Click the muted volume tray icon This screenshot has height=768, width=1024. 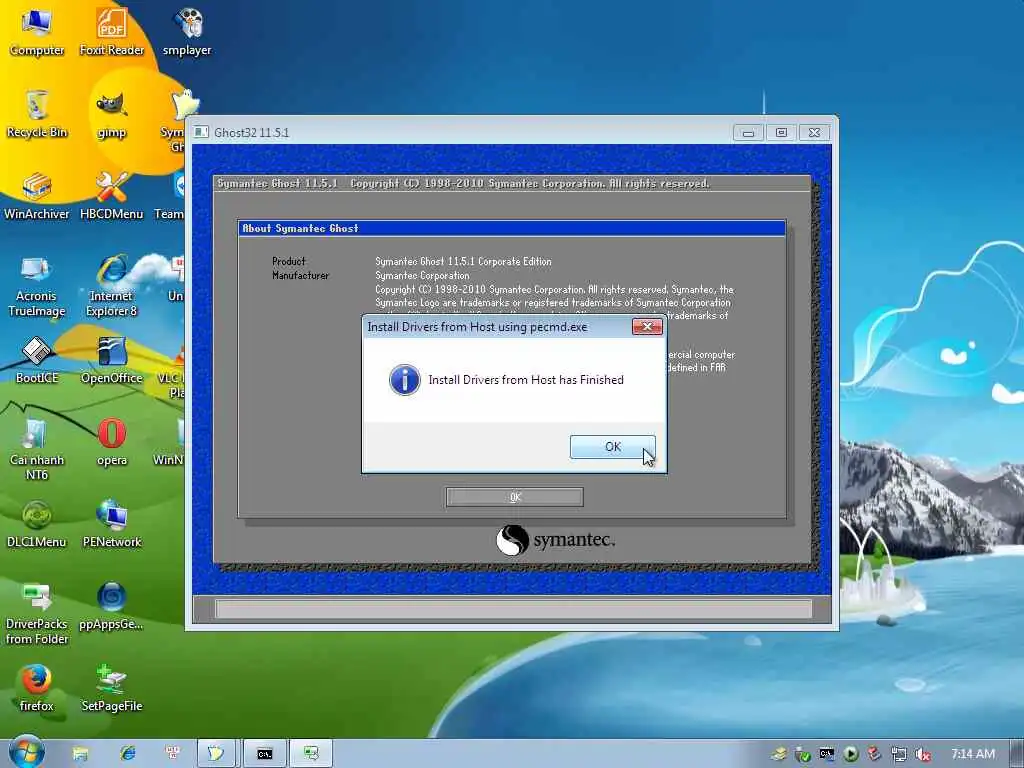[923, 754]
